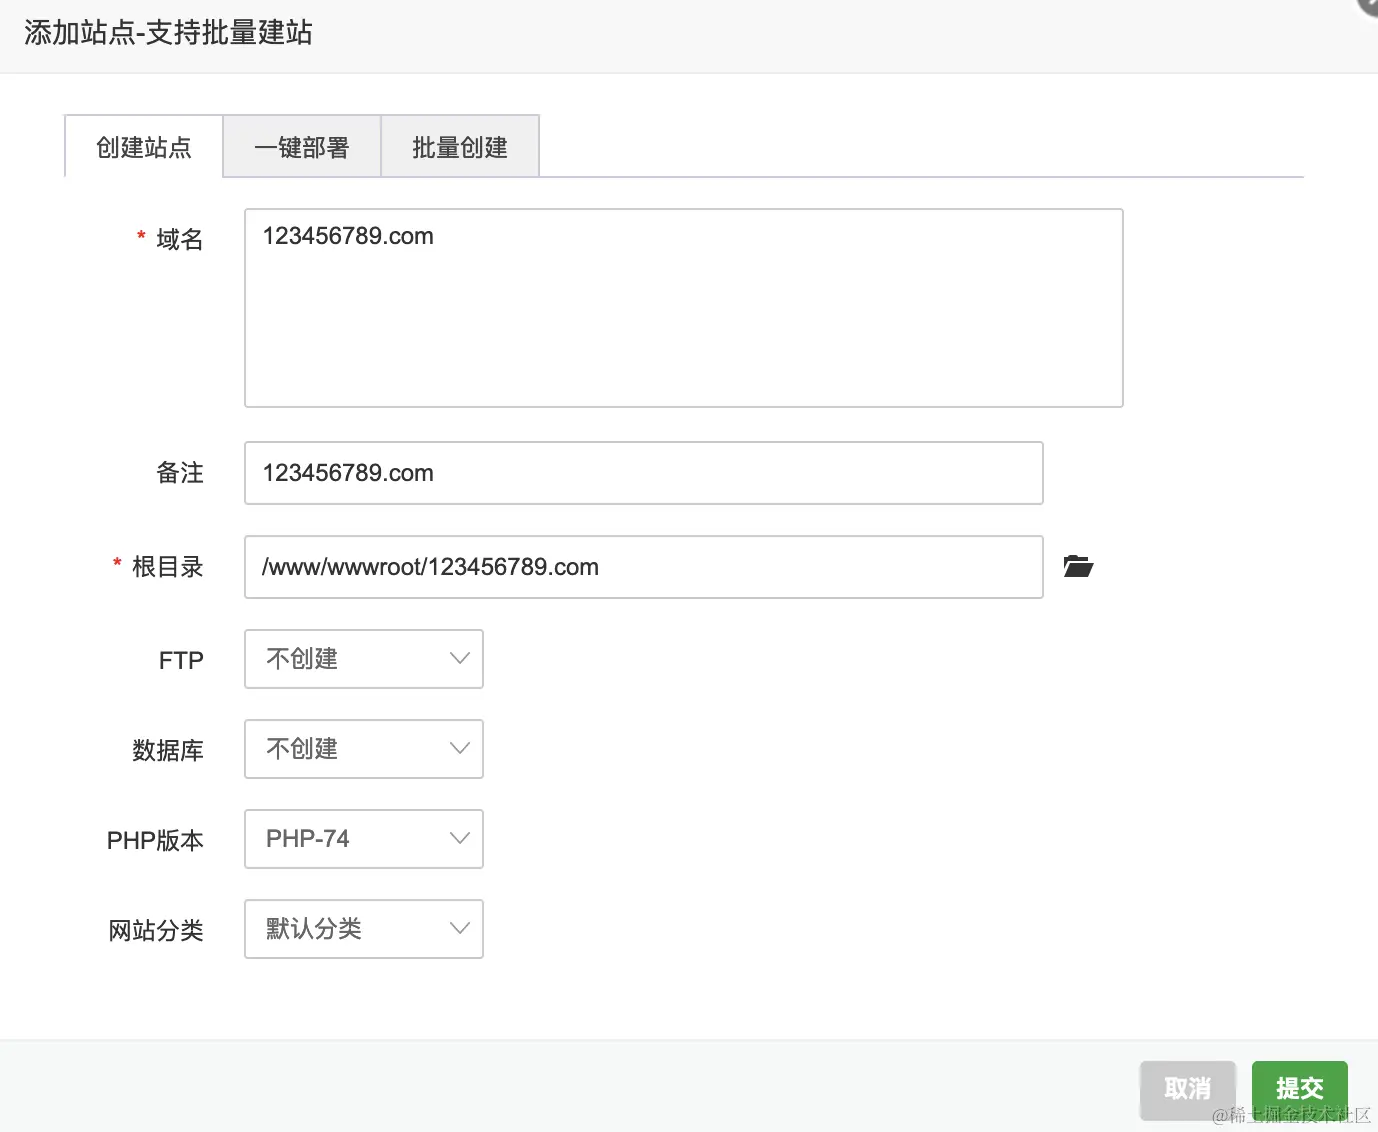Open the 数据库 dropdown
The width and height of the screenshot is (1378, 1132).
coord(364,749)
